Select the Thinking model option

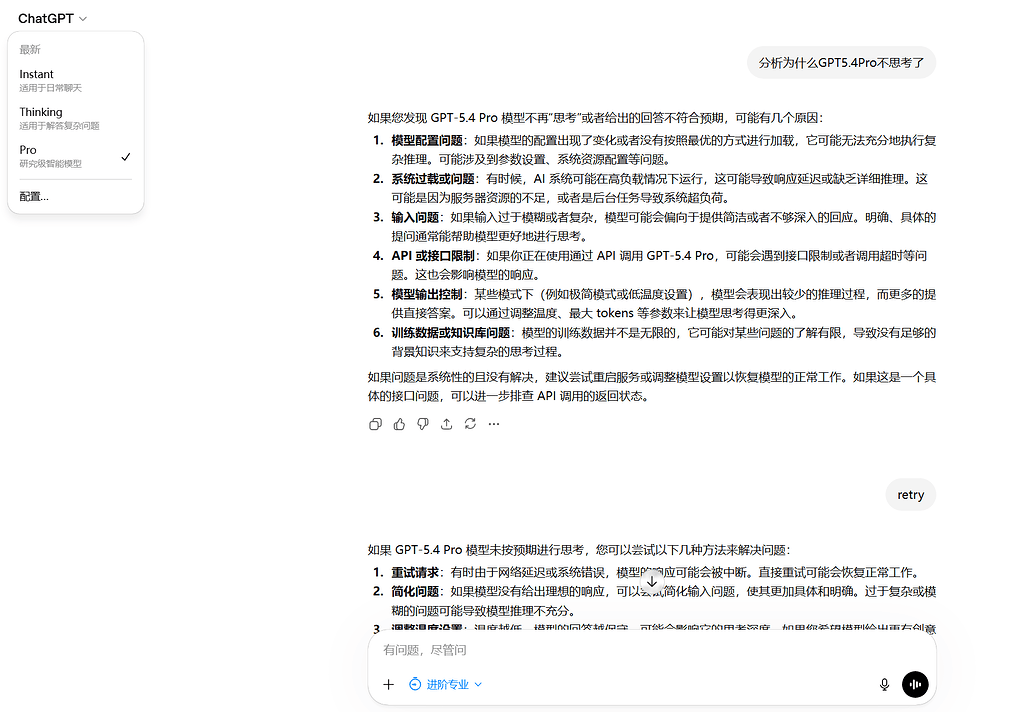pyautogui.click(x=75, y=118)
